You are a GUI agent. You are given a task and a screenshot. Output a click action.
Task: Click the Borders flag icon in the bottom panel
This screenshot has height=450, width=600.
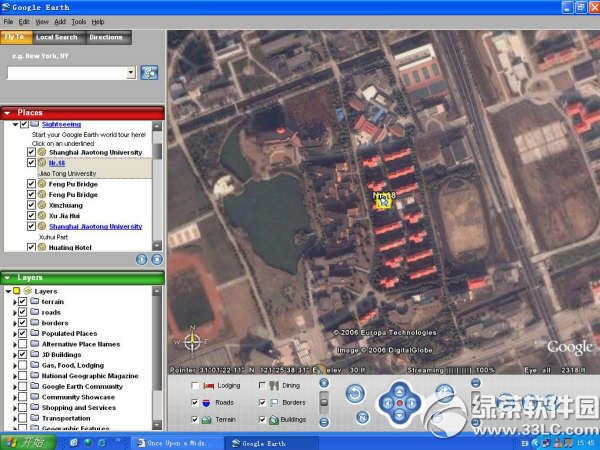[274, 403]
